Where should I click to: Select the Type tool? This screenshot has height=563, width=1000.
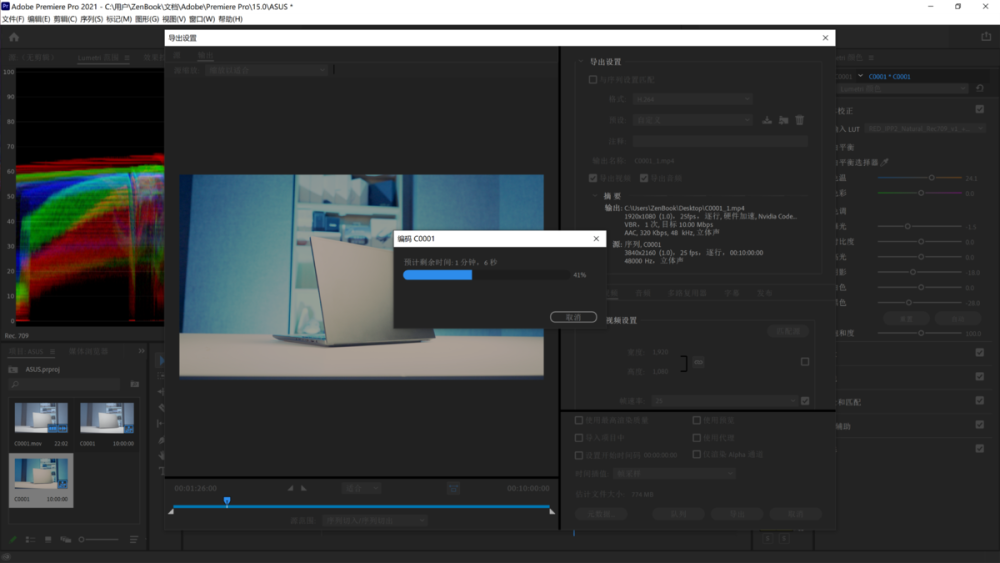pyautogui.click(x=161, y=471)
